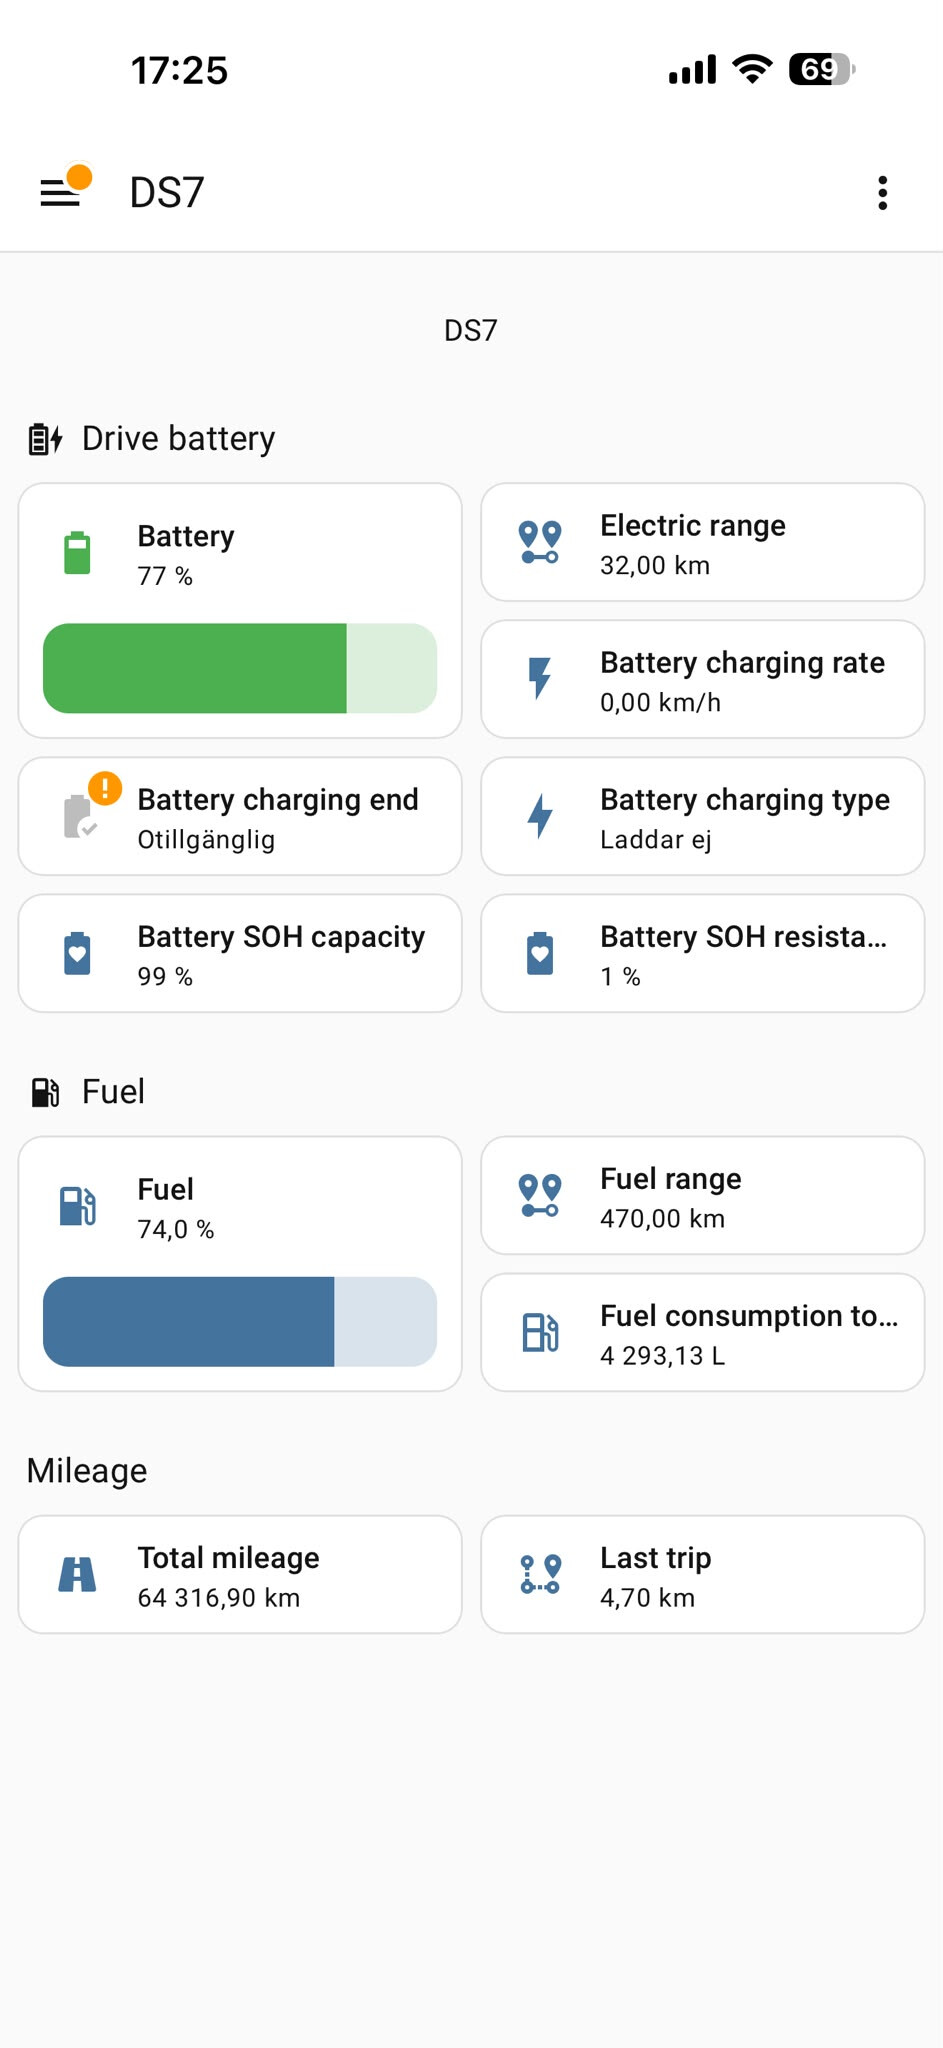Open the hamburger navigation menu
This screenshot has height=2048, width=943.
click(60, 192)
